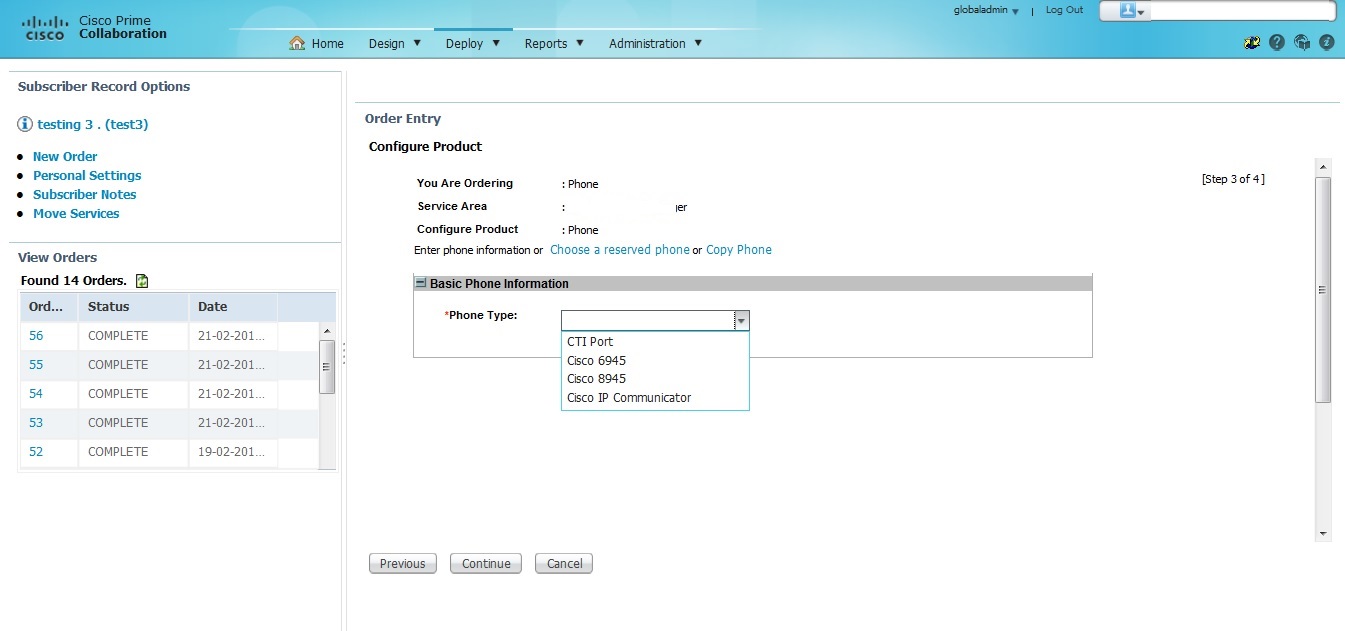Open the Design menu
The image size is (1345, 631).
[x=395, y=43]
